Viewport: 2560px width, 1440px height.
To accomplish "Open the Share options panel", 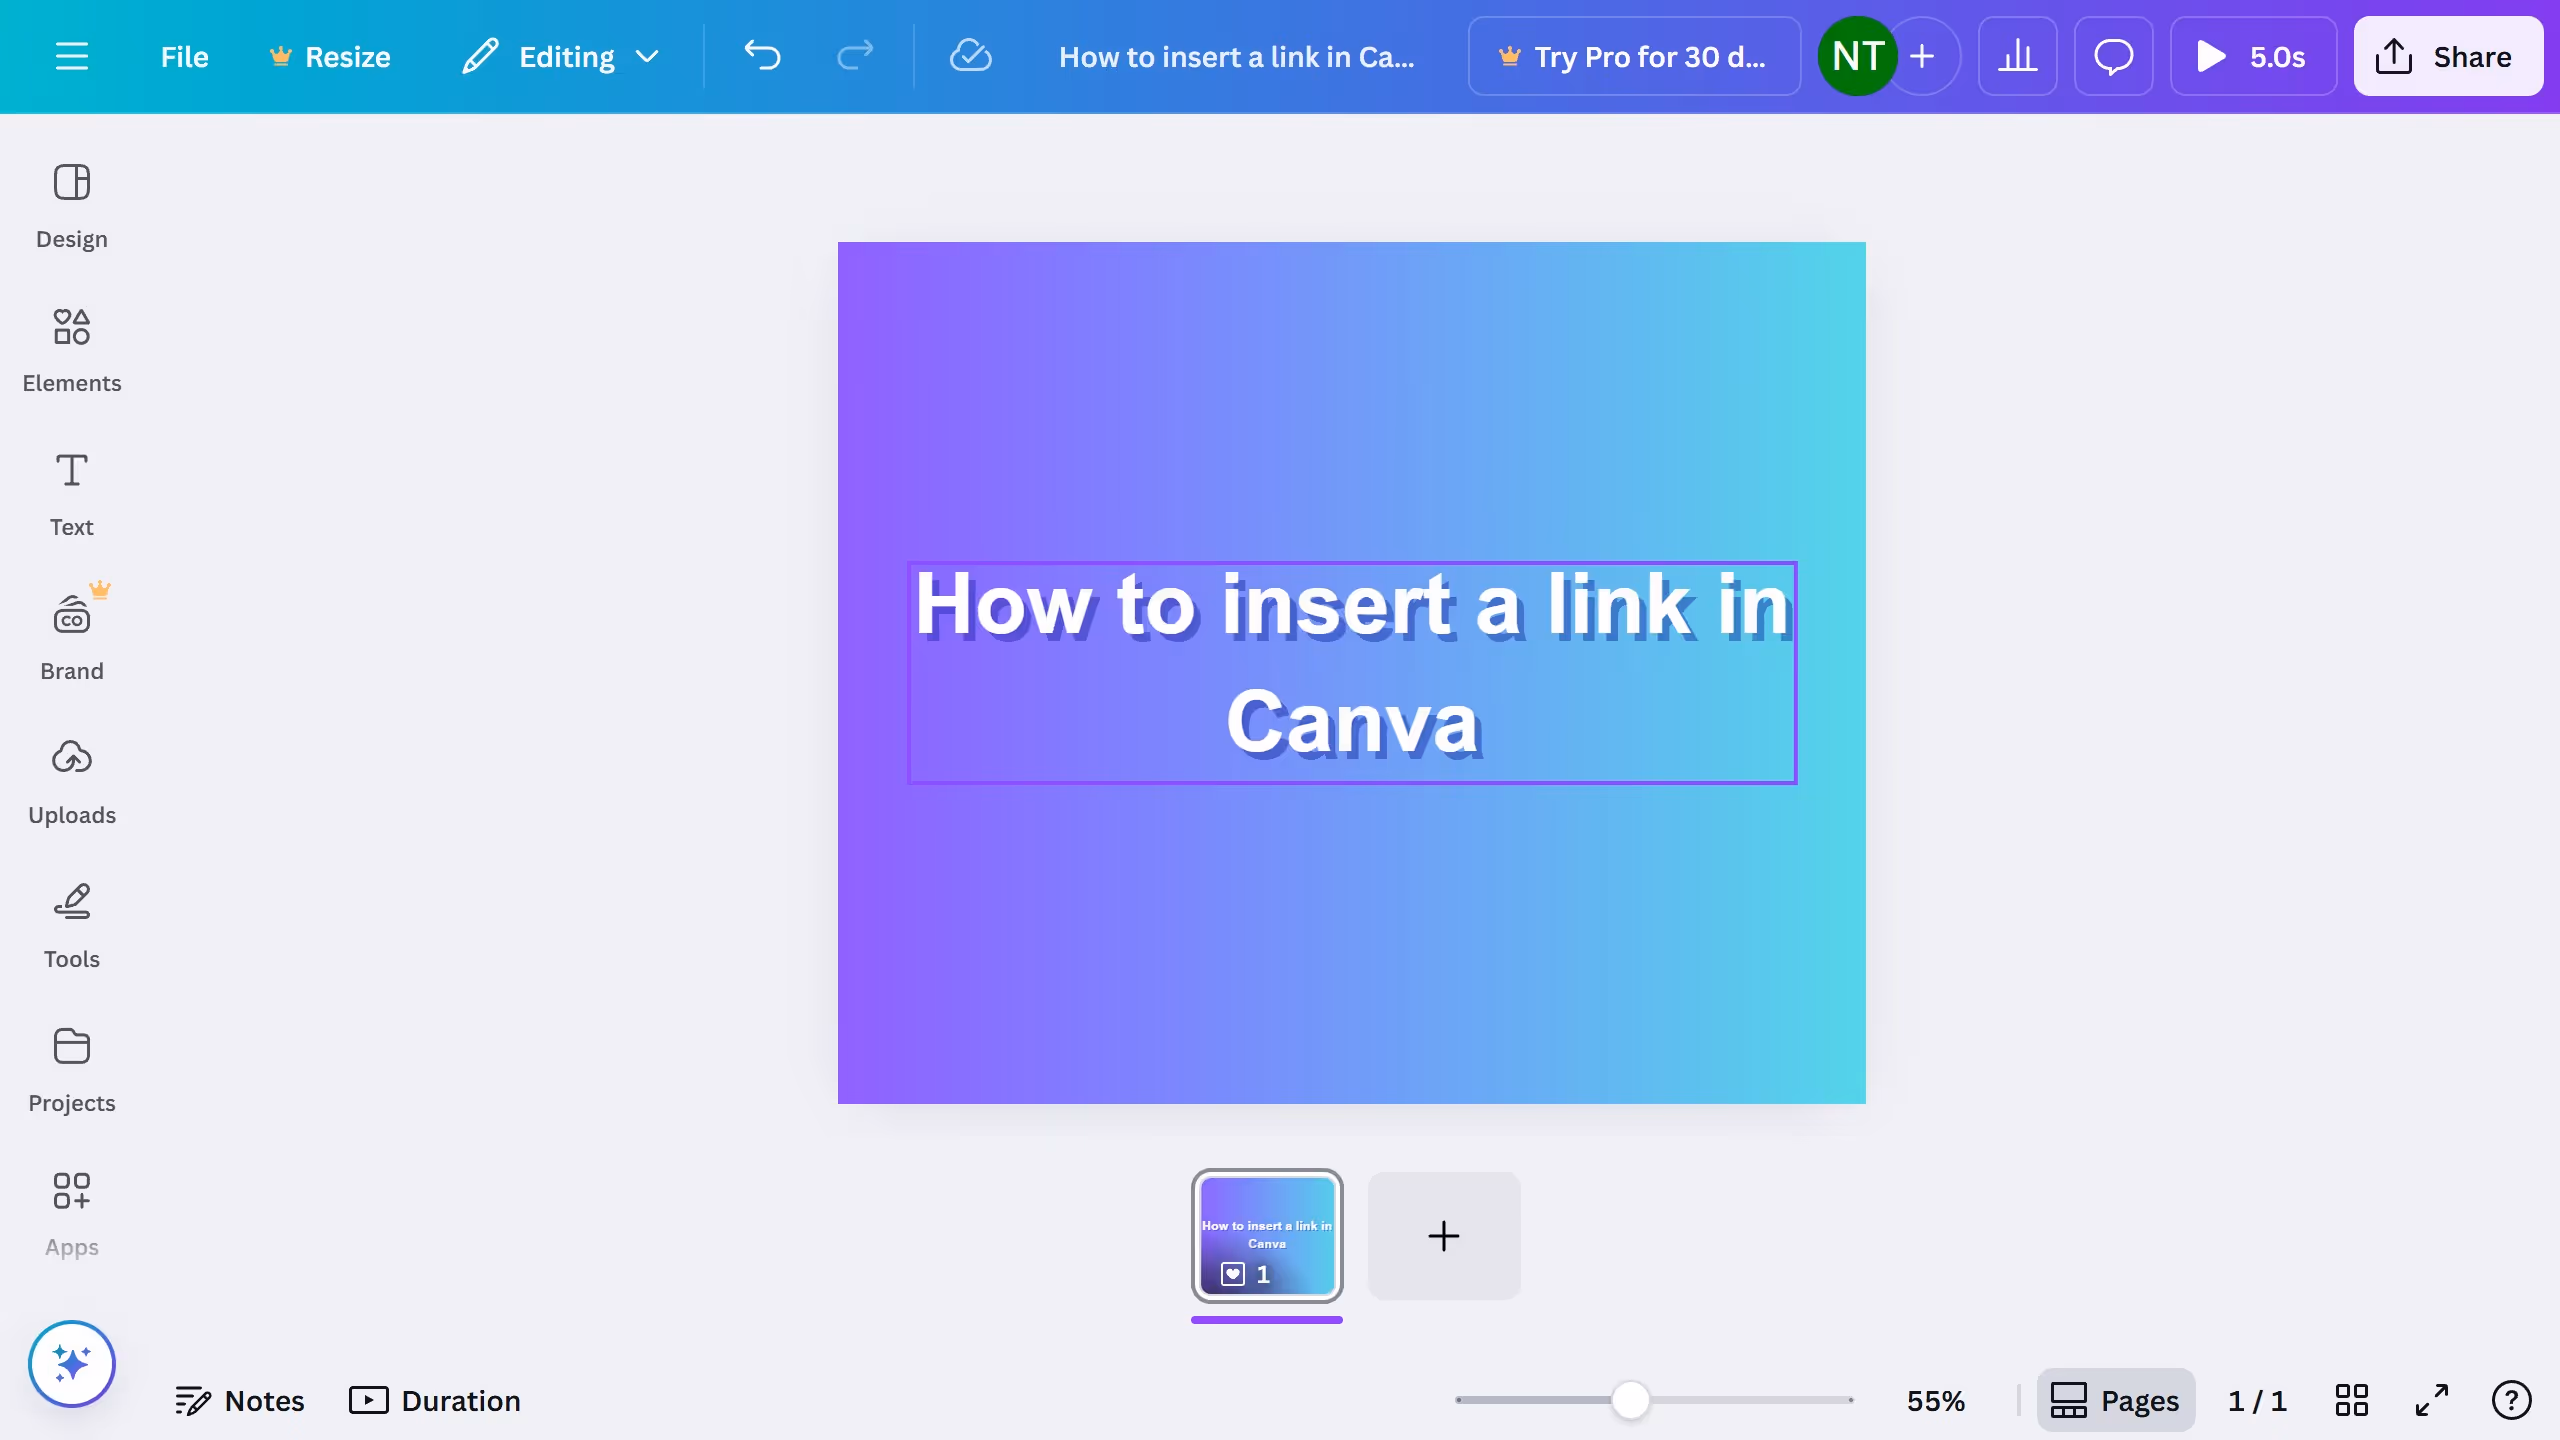I will coord(2447,56).
